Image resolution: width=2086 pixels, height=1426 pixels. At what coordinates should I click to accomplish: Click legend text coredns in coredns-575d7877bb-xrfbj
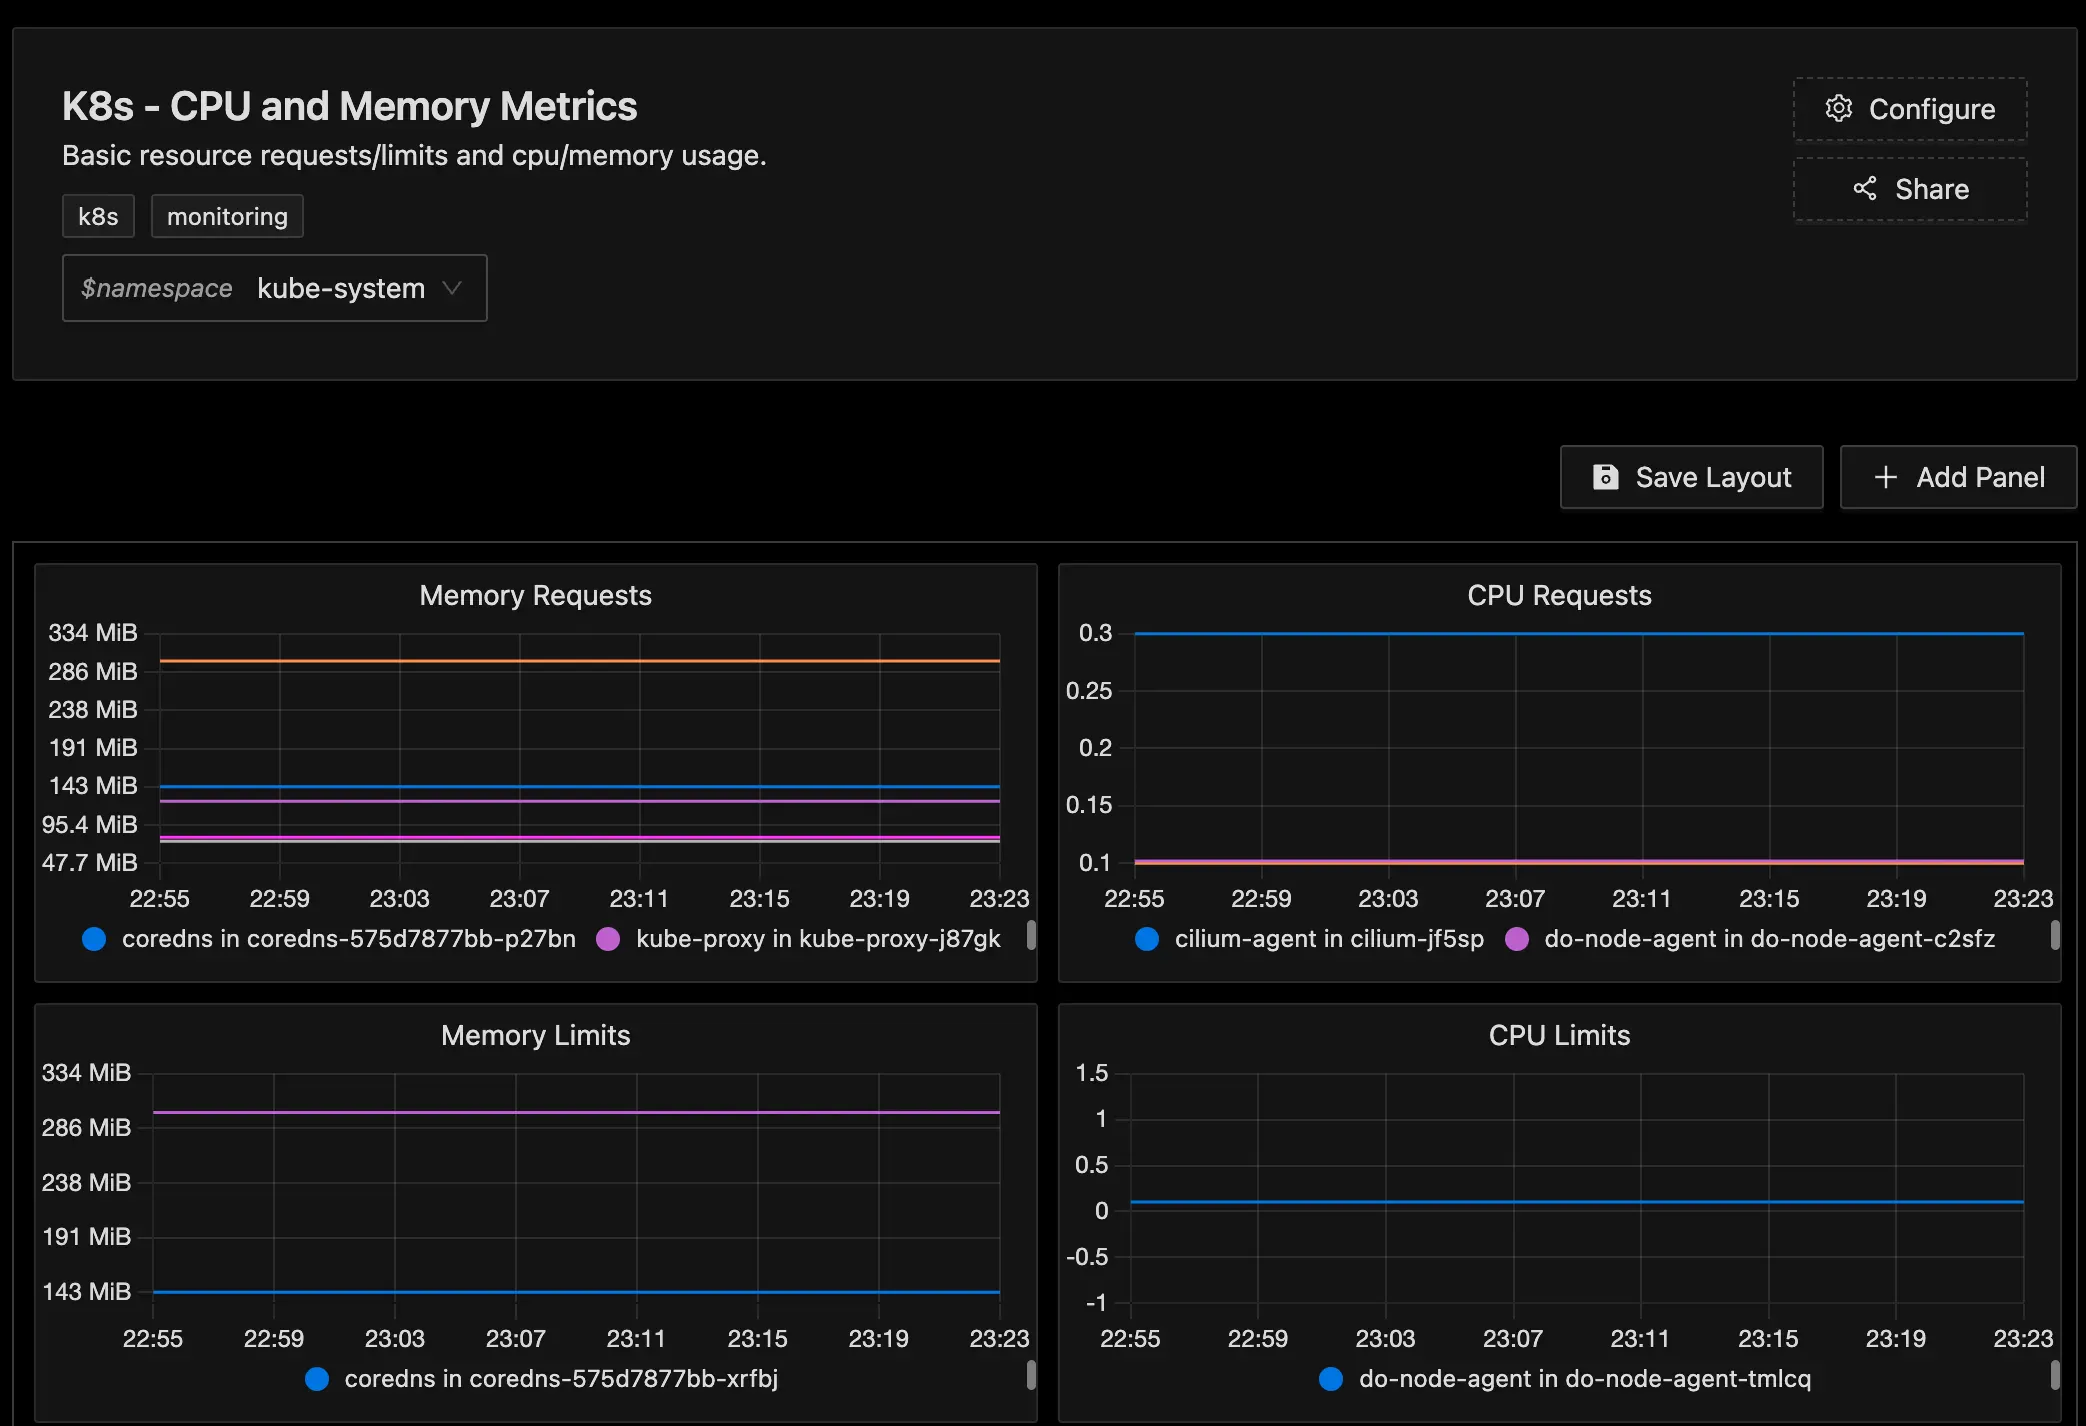[561, 1379]
